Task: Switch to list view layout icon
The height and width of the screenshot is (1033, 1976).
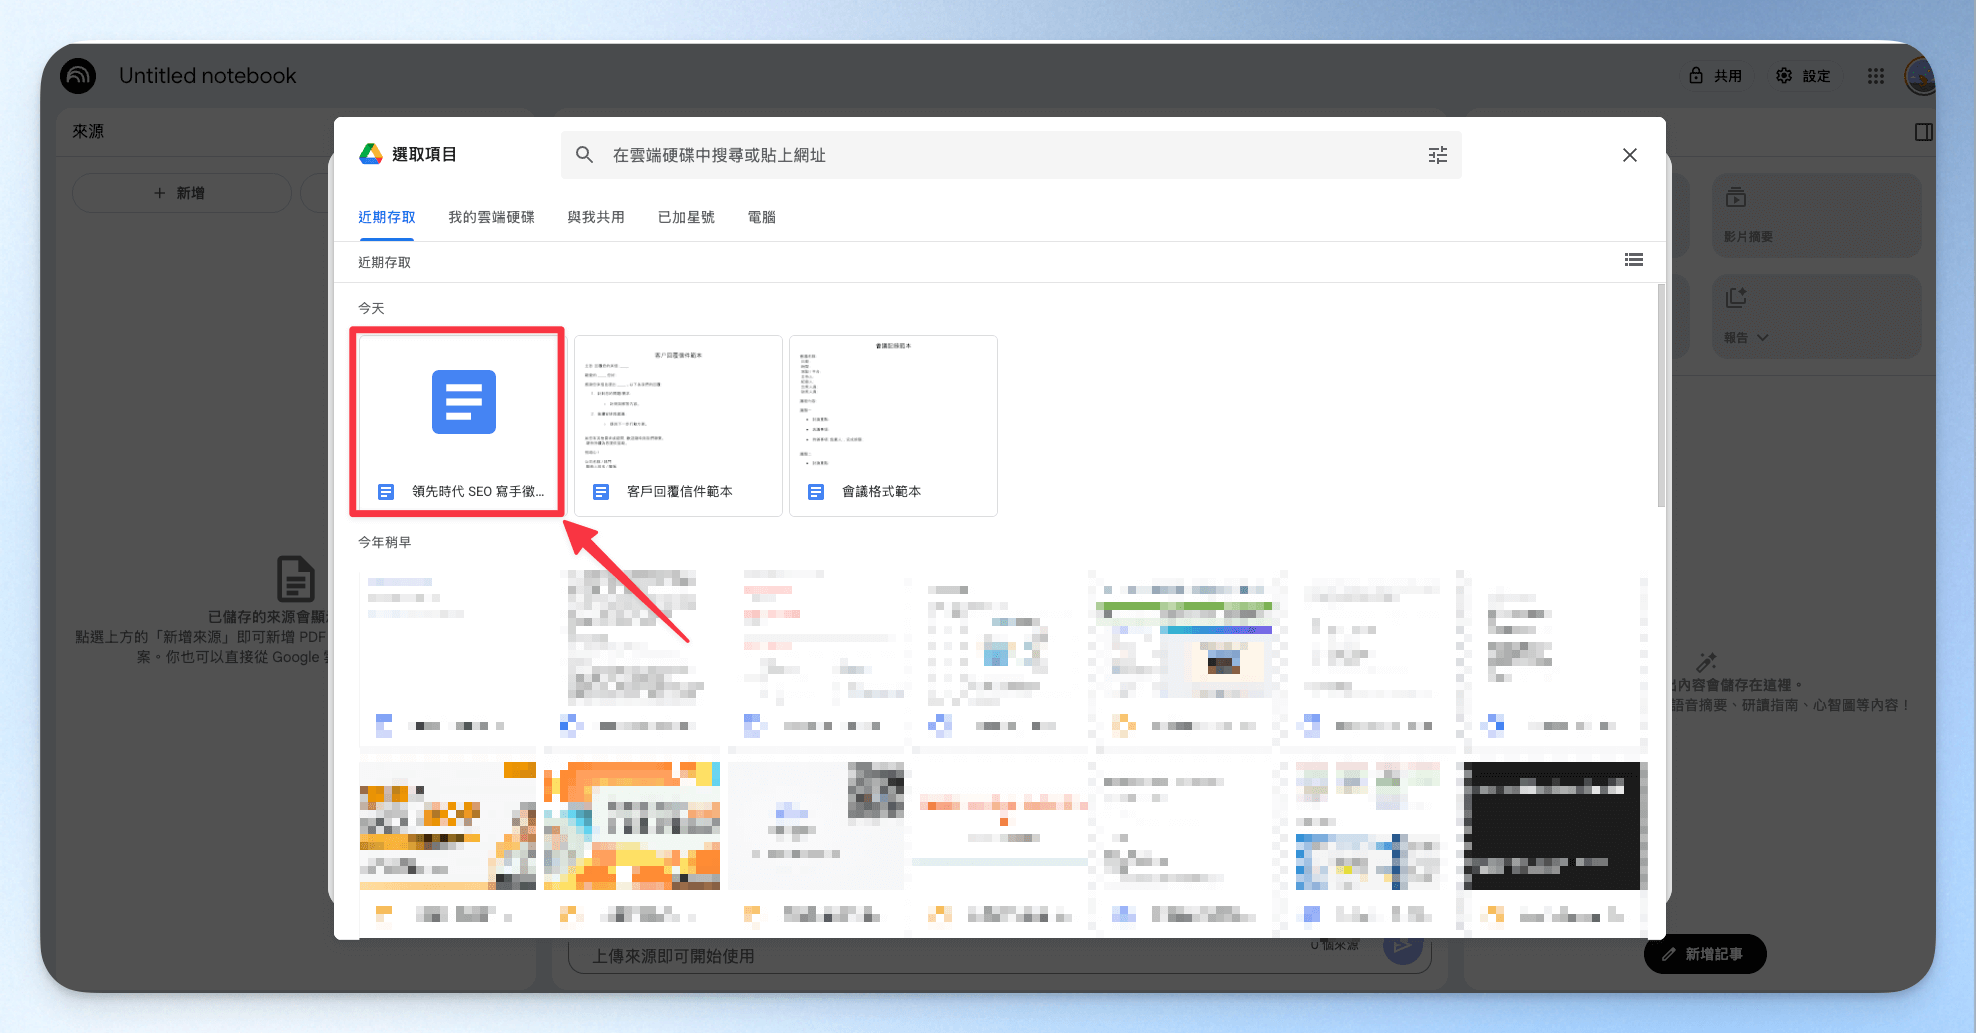Action: coord(1634,260)
